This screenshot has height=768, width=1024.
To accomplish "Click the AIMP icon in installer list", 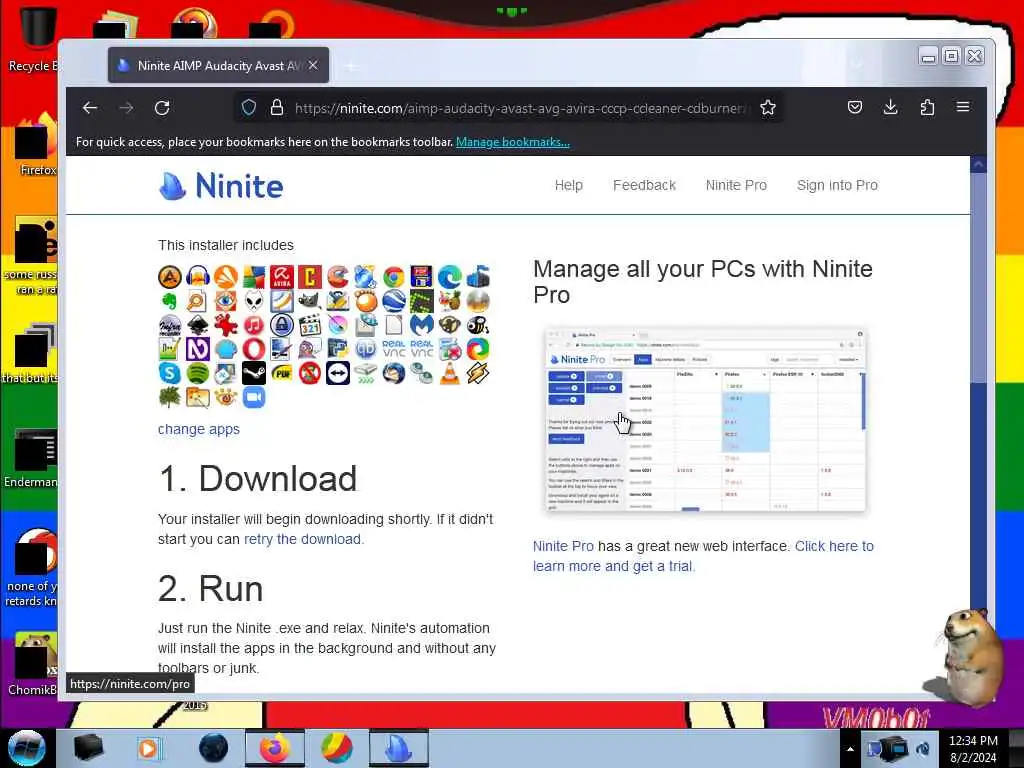I will coord(170,277).
